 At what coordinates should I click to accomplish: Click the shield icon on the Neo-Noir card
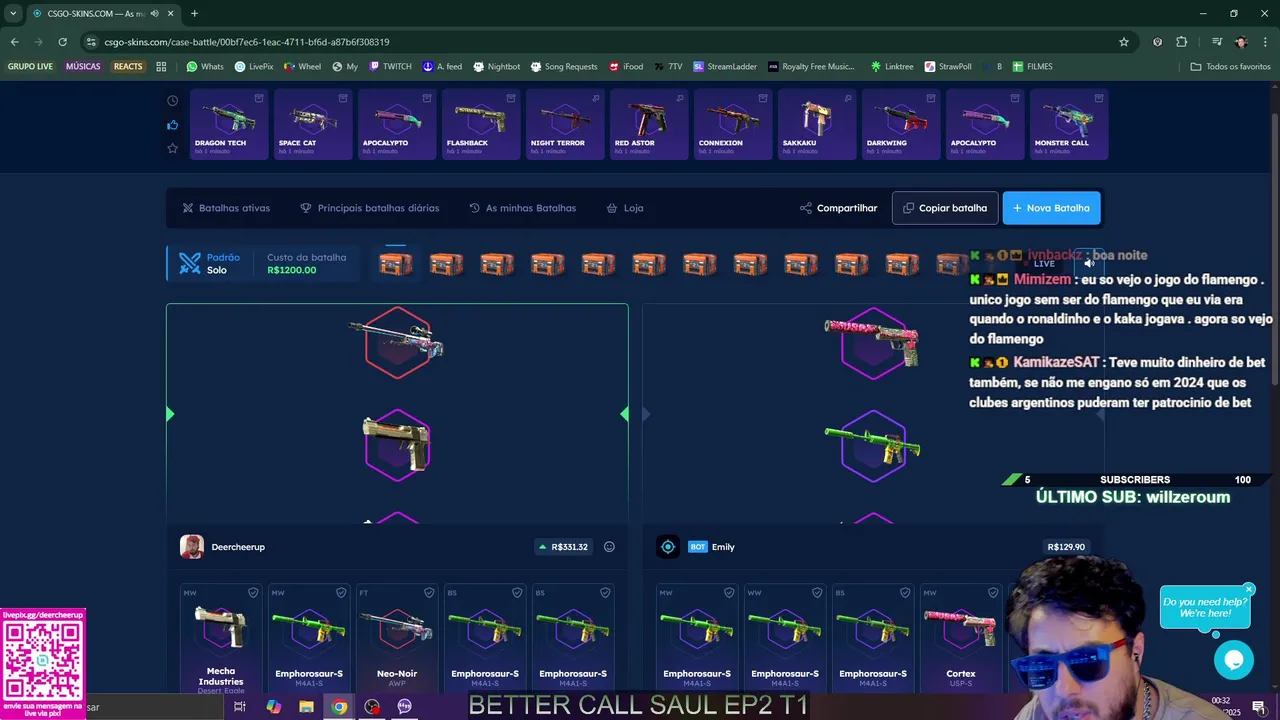(429, 593)
